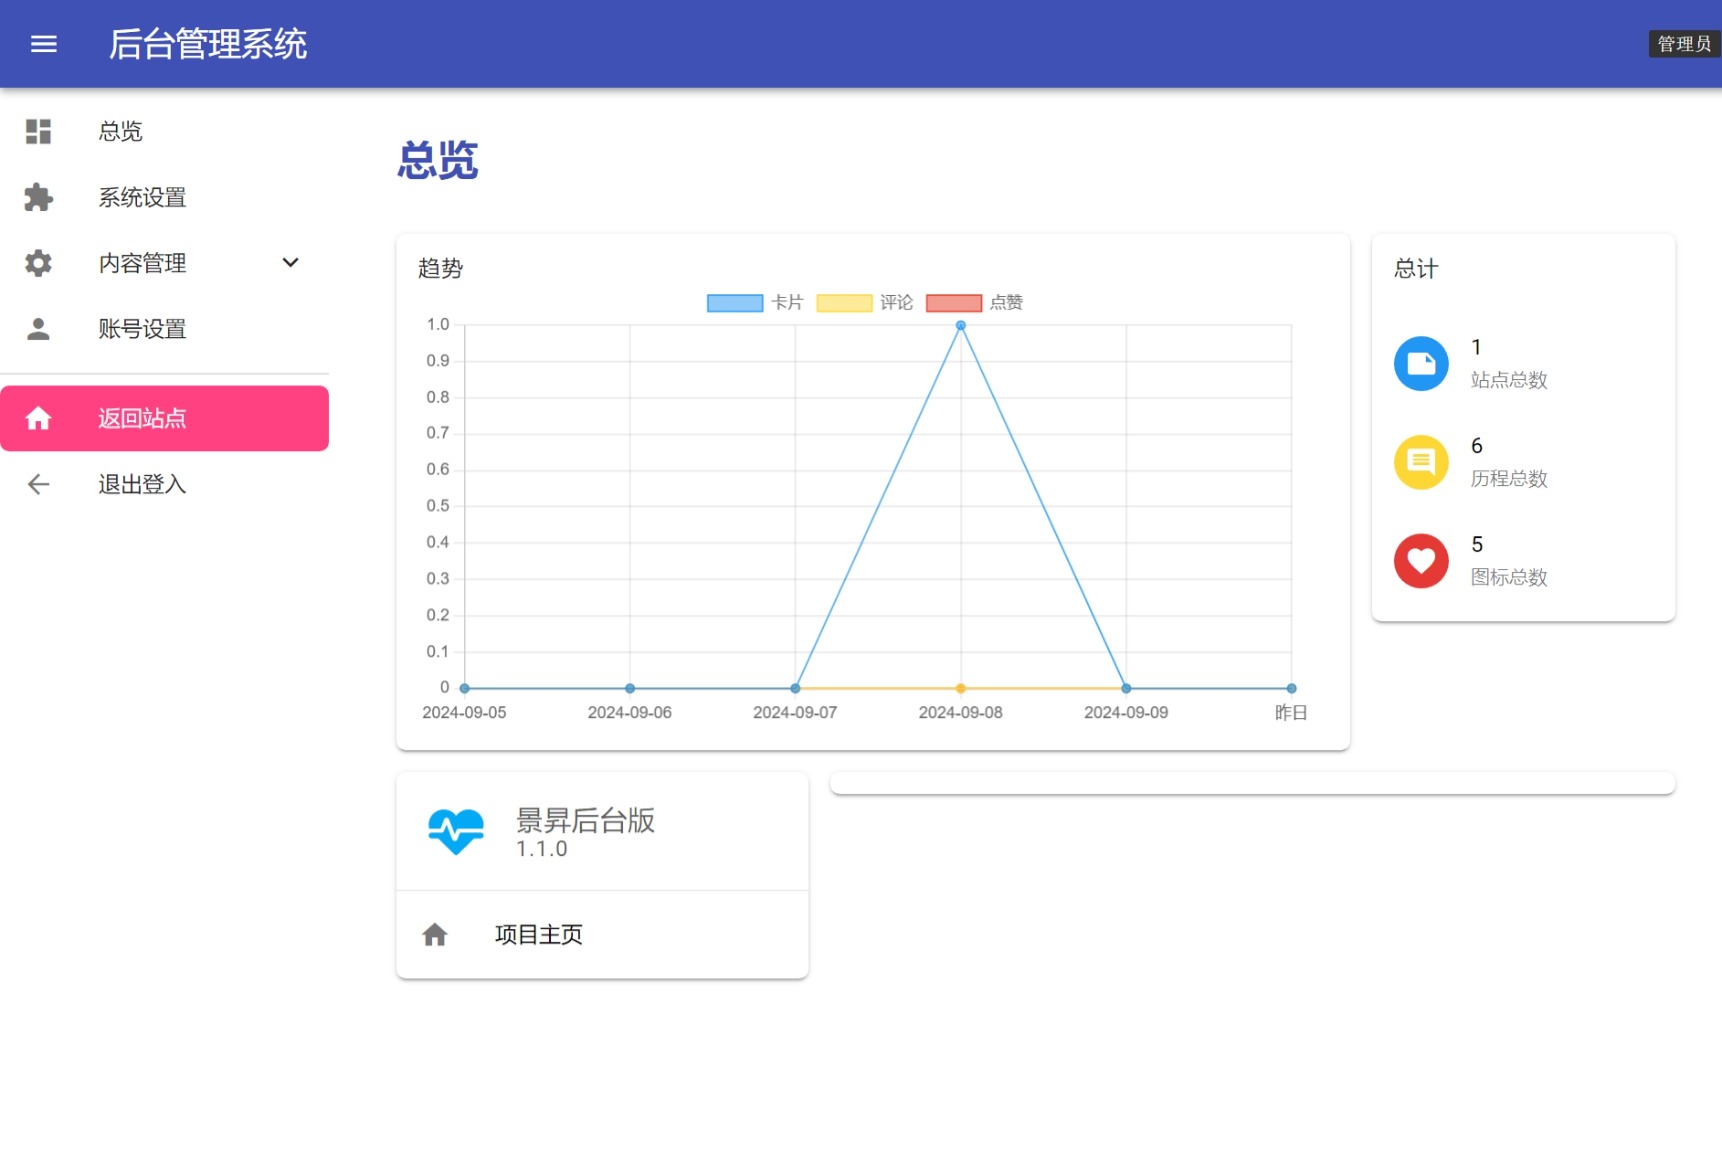Click the blue document icon for 站点总数
Screen dimensions: 1722x1170
(1420, 362)
